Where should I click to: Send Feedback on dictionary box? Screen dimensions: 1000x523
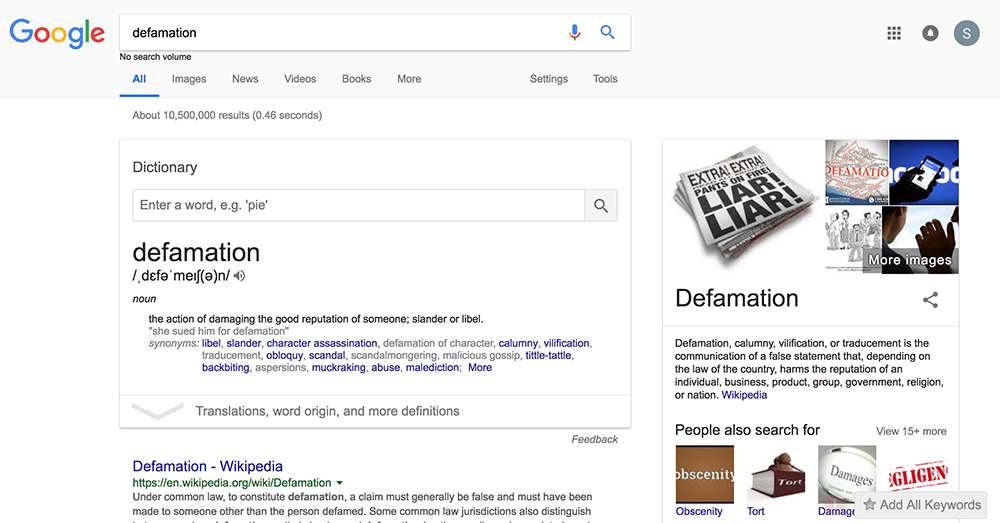point(594,439)
